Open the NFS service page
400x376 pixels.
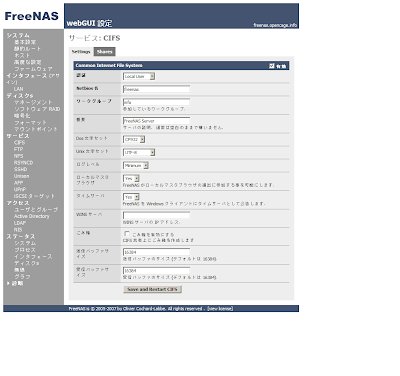[x=18, y=156]
